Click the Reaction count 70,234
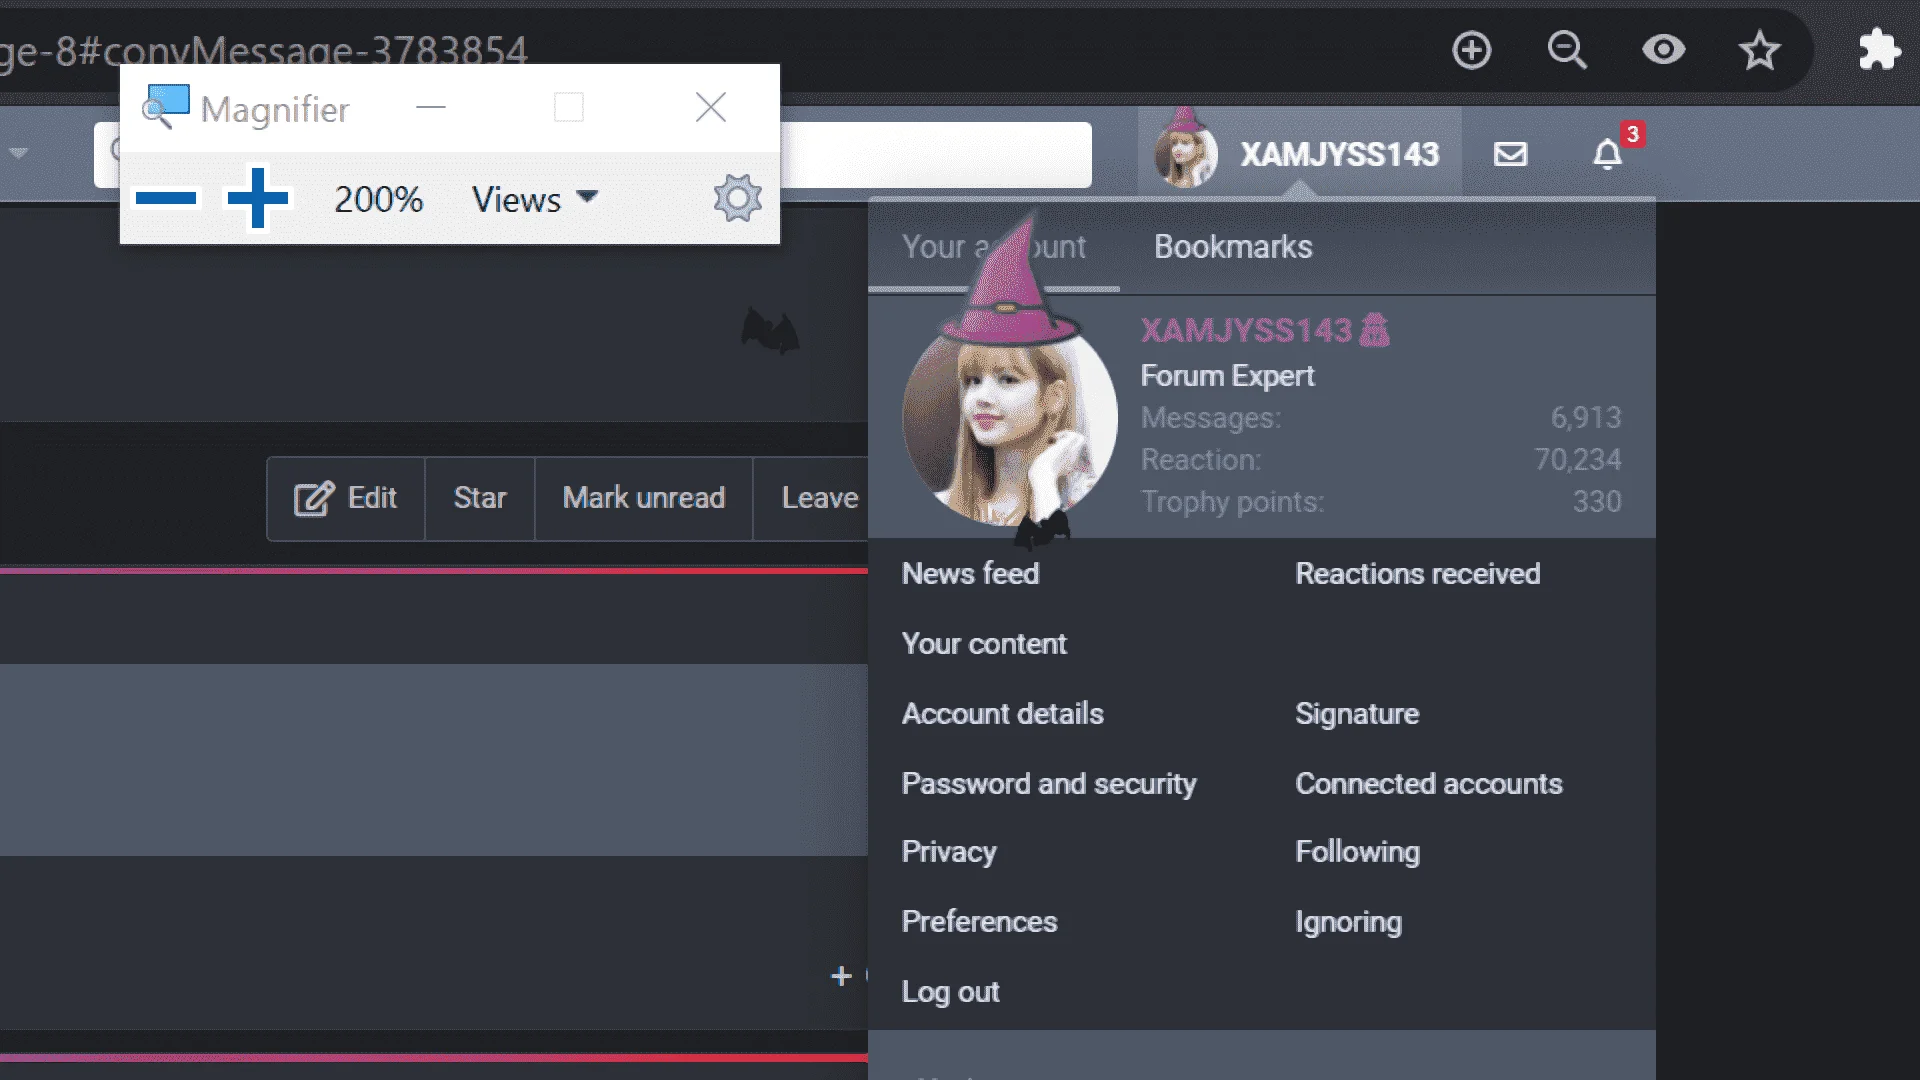 point(1578,460)
